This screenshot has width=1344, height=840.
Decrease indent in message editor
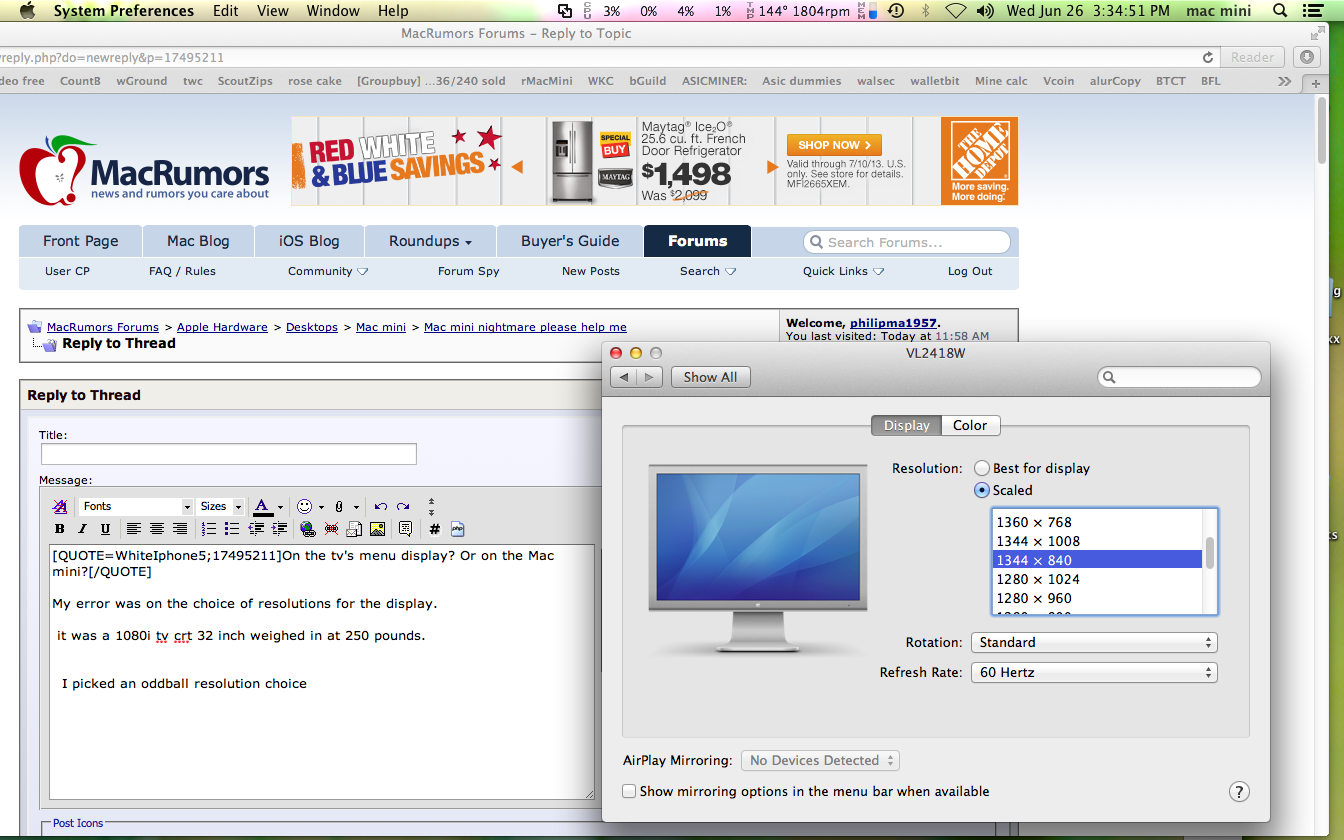click(x=256, y=529)
